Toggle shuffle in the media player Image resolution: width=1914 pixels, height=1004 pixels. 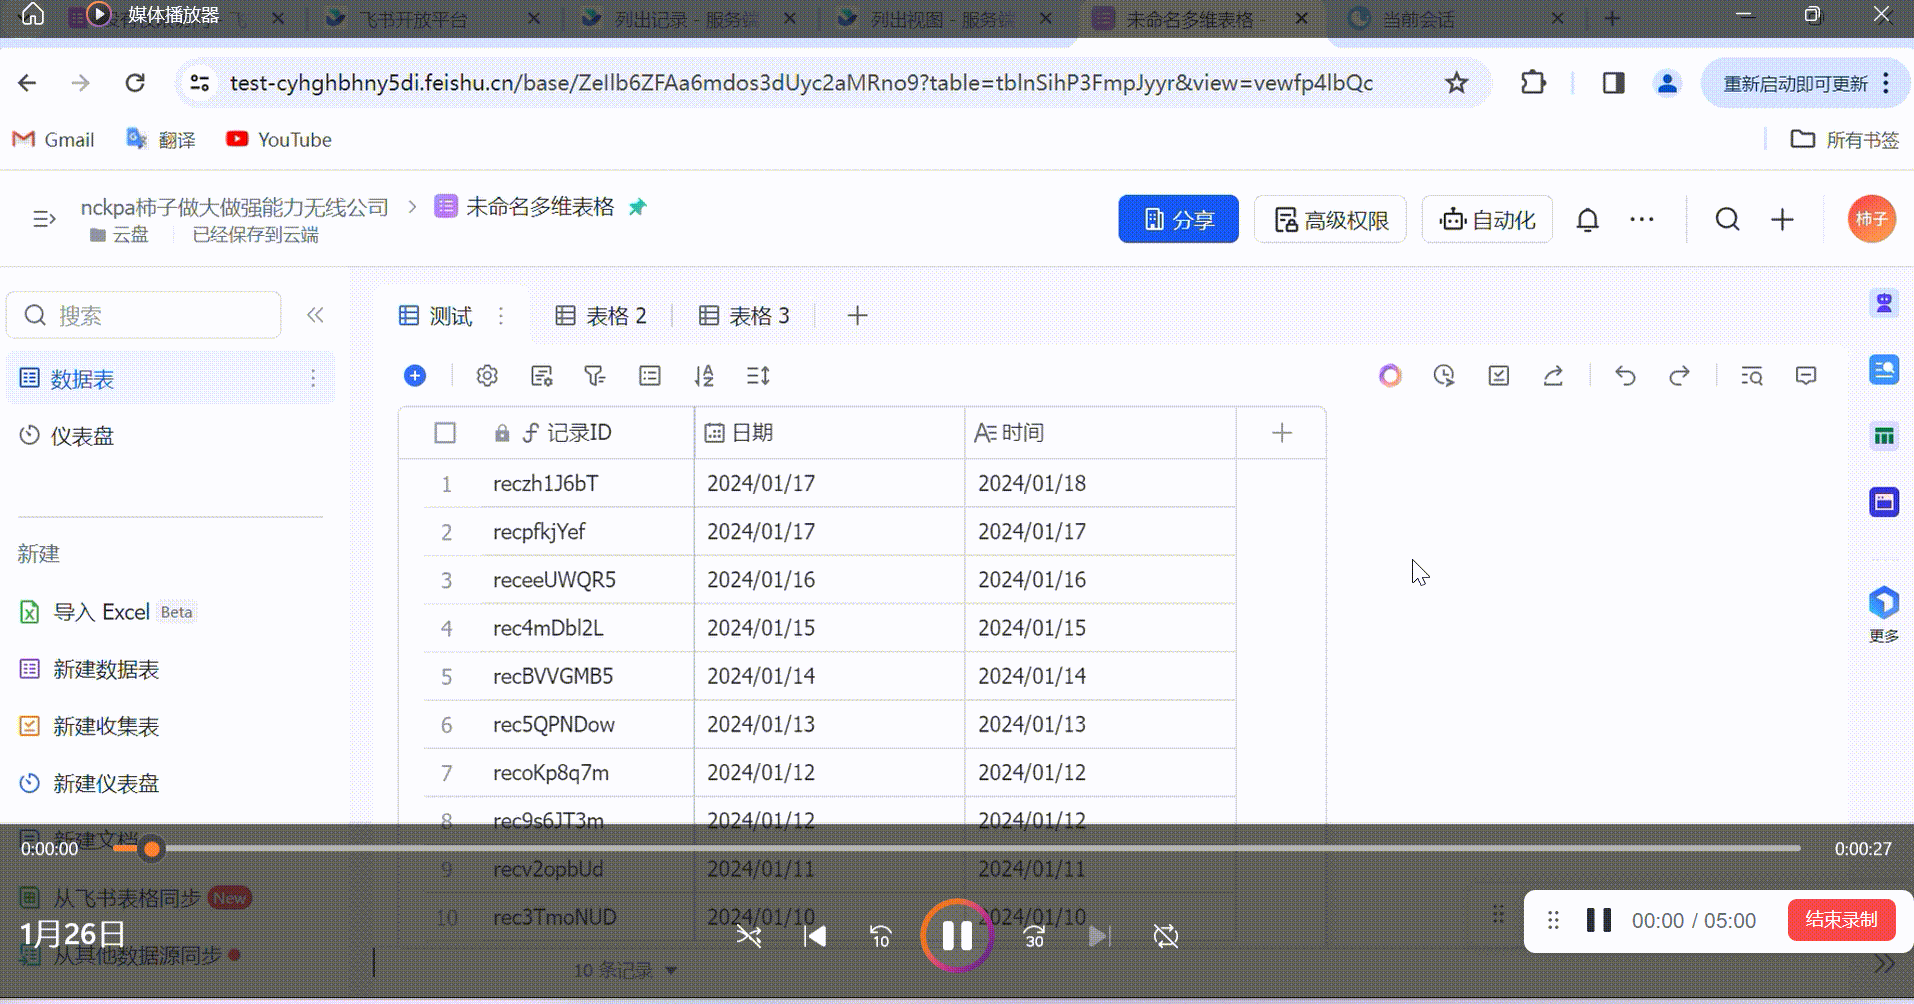point(749,936)
